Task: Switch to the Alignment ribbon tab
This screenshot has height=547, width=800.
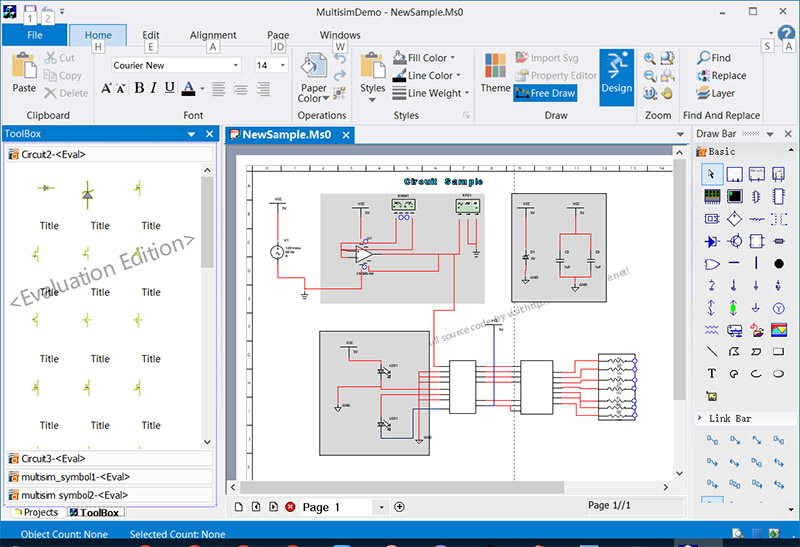Action: [213, 35]
